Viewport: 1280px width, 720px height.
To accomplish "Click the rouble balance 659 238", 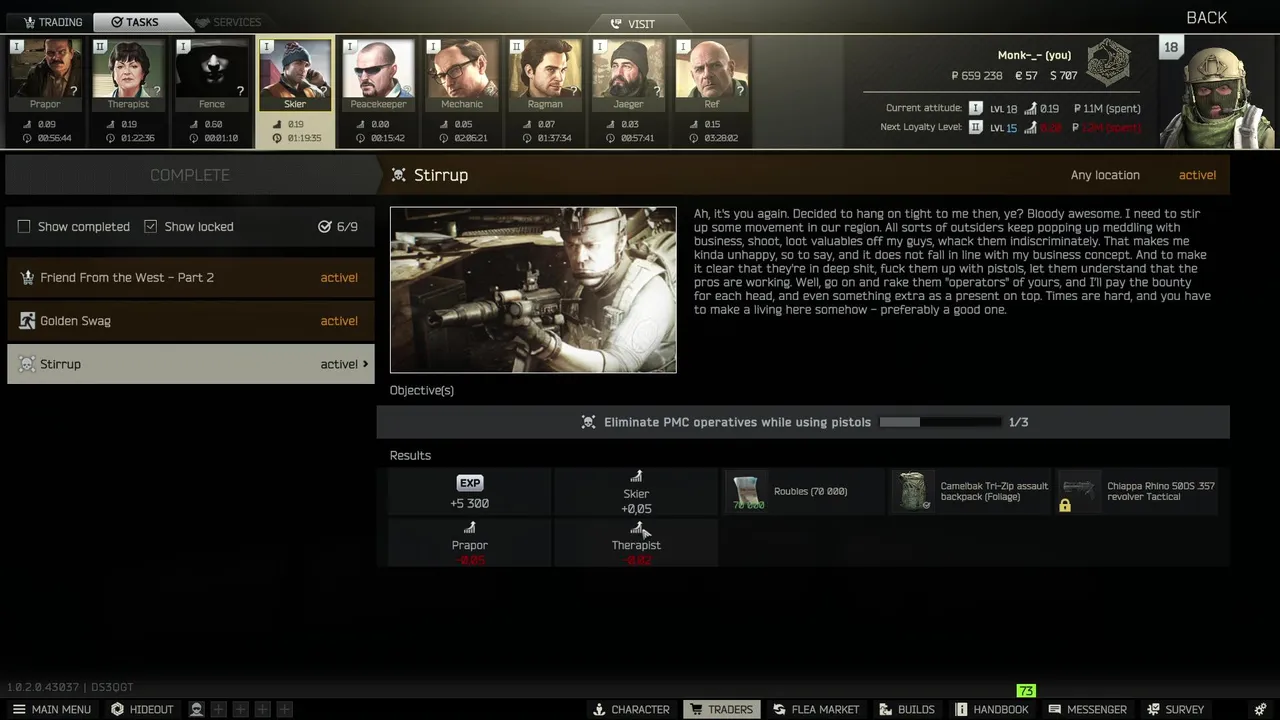I will [976, 76].
